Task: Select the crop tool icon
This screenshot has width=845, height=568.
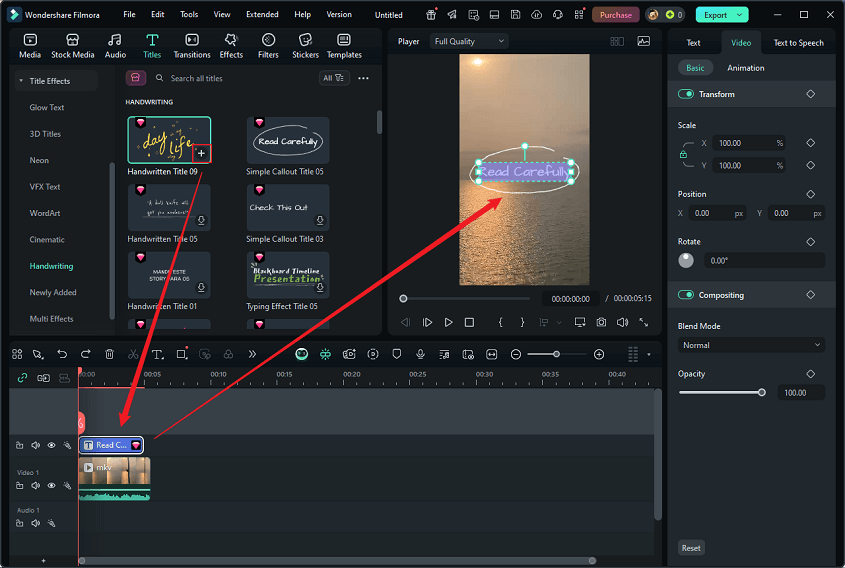Action: (x=182, y=354)
